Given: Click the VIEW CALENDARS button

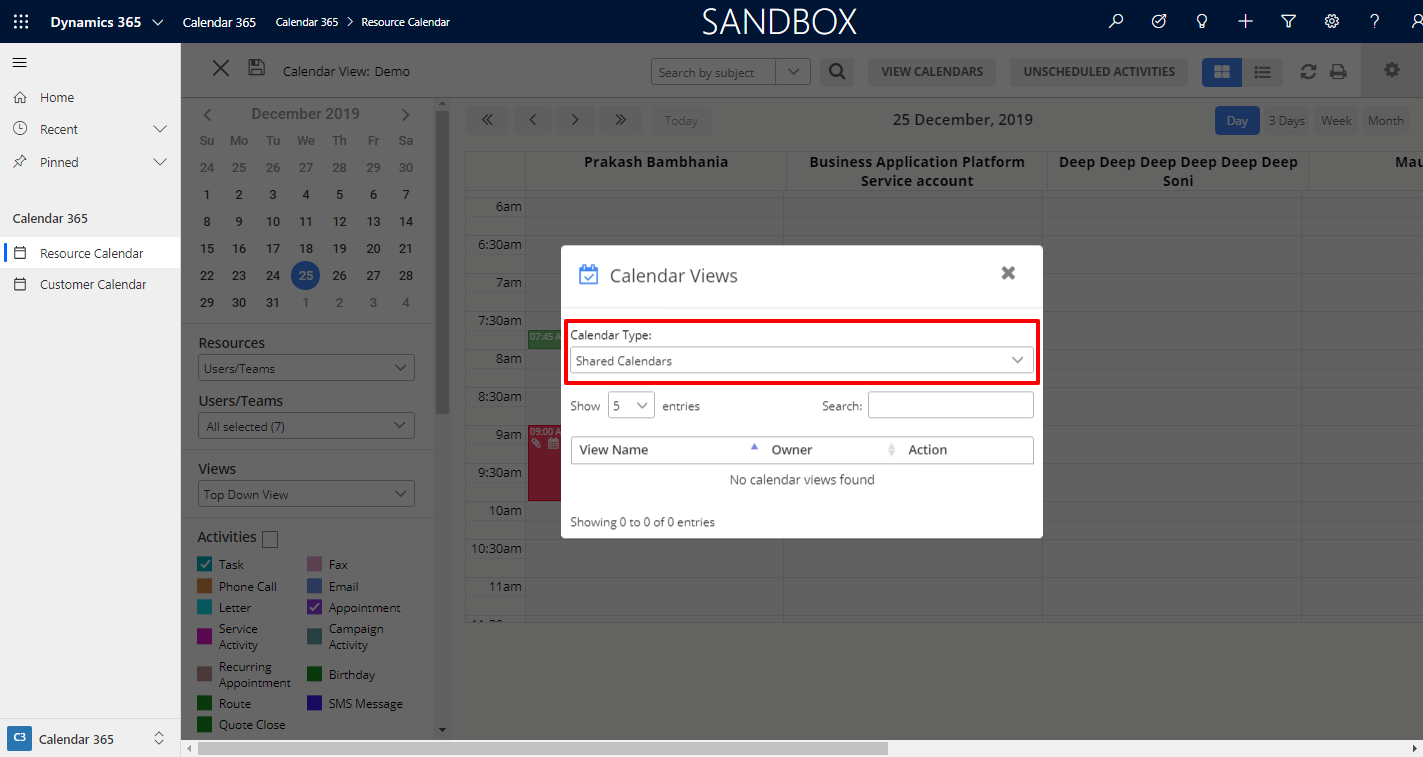Looking at the screenshot, I should (931, 72).
